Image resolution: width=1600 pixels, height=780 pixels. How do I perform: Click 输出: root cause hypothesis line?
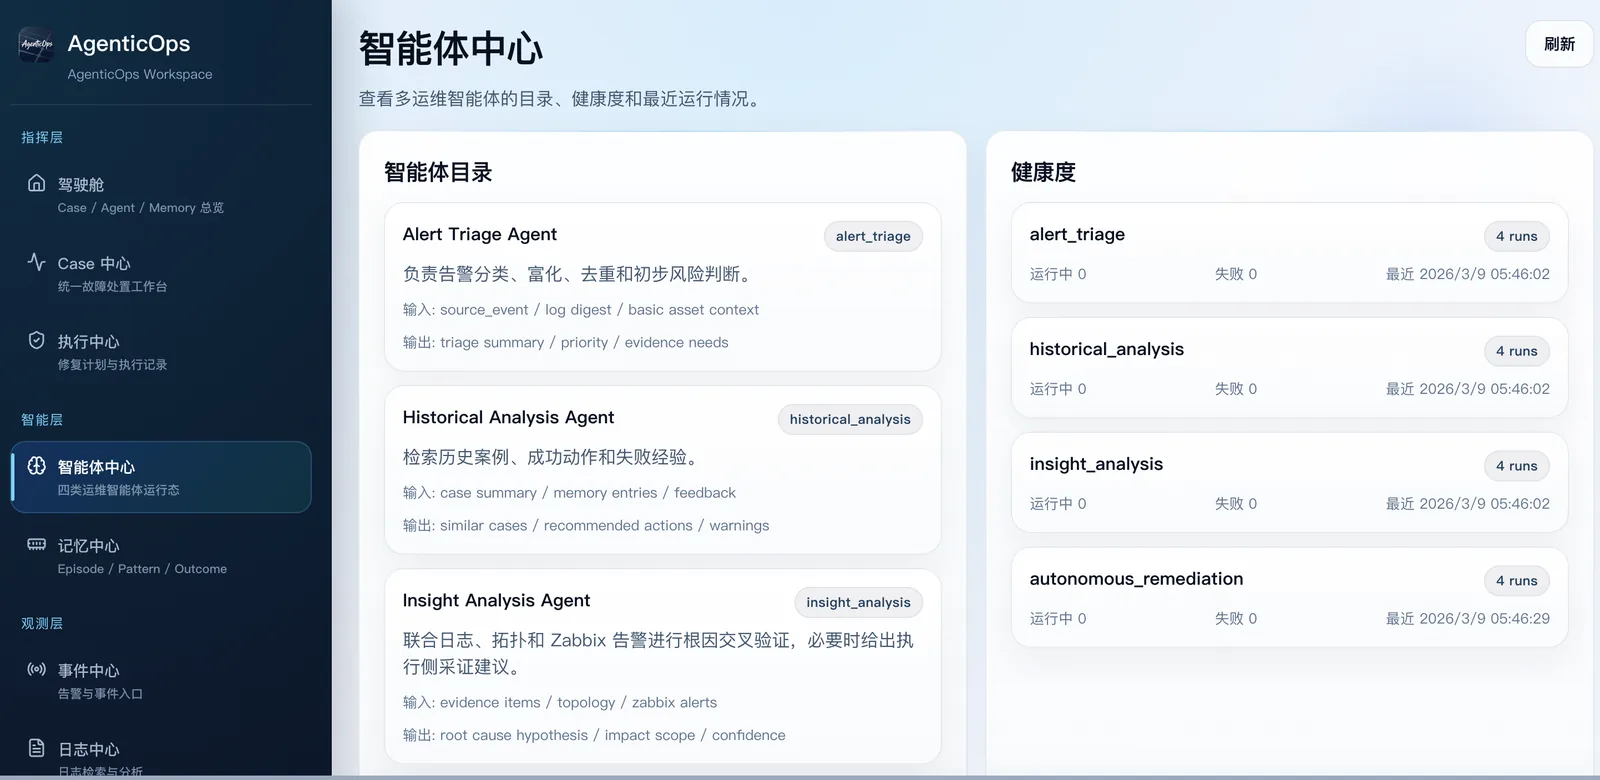tap(594, 735)
